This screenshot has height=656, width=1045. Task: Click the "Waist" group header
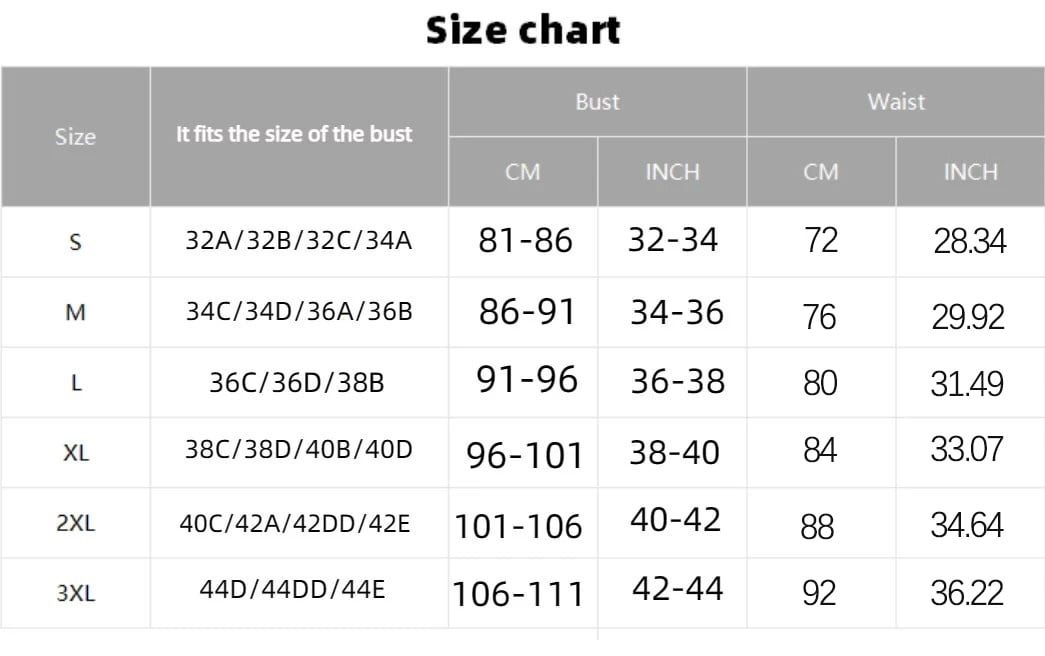point(896,102)
